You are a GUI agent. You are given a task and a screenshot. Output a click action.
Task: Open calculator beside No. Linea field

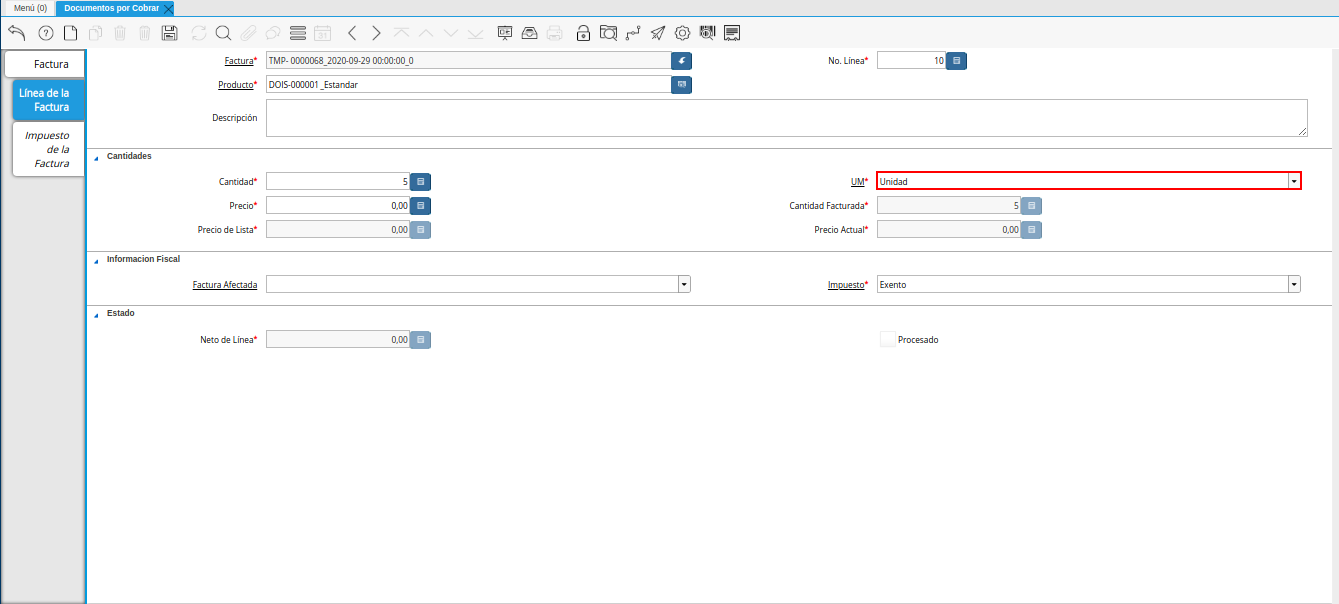(957, 61)
